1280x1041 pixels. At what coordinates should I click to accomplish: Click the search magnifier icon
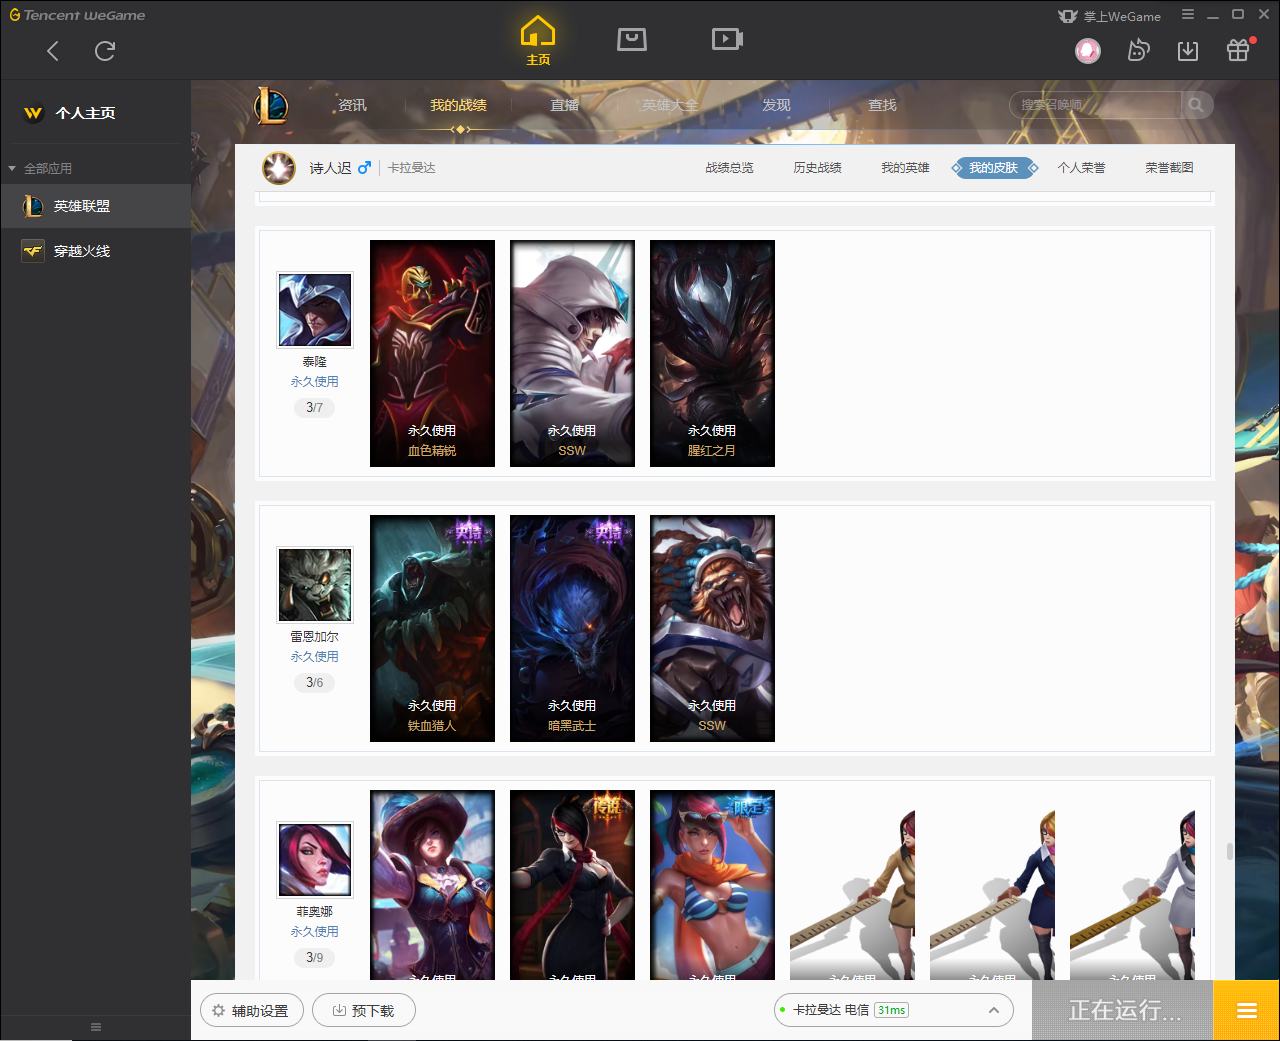tap(1196, 105)
